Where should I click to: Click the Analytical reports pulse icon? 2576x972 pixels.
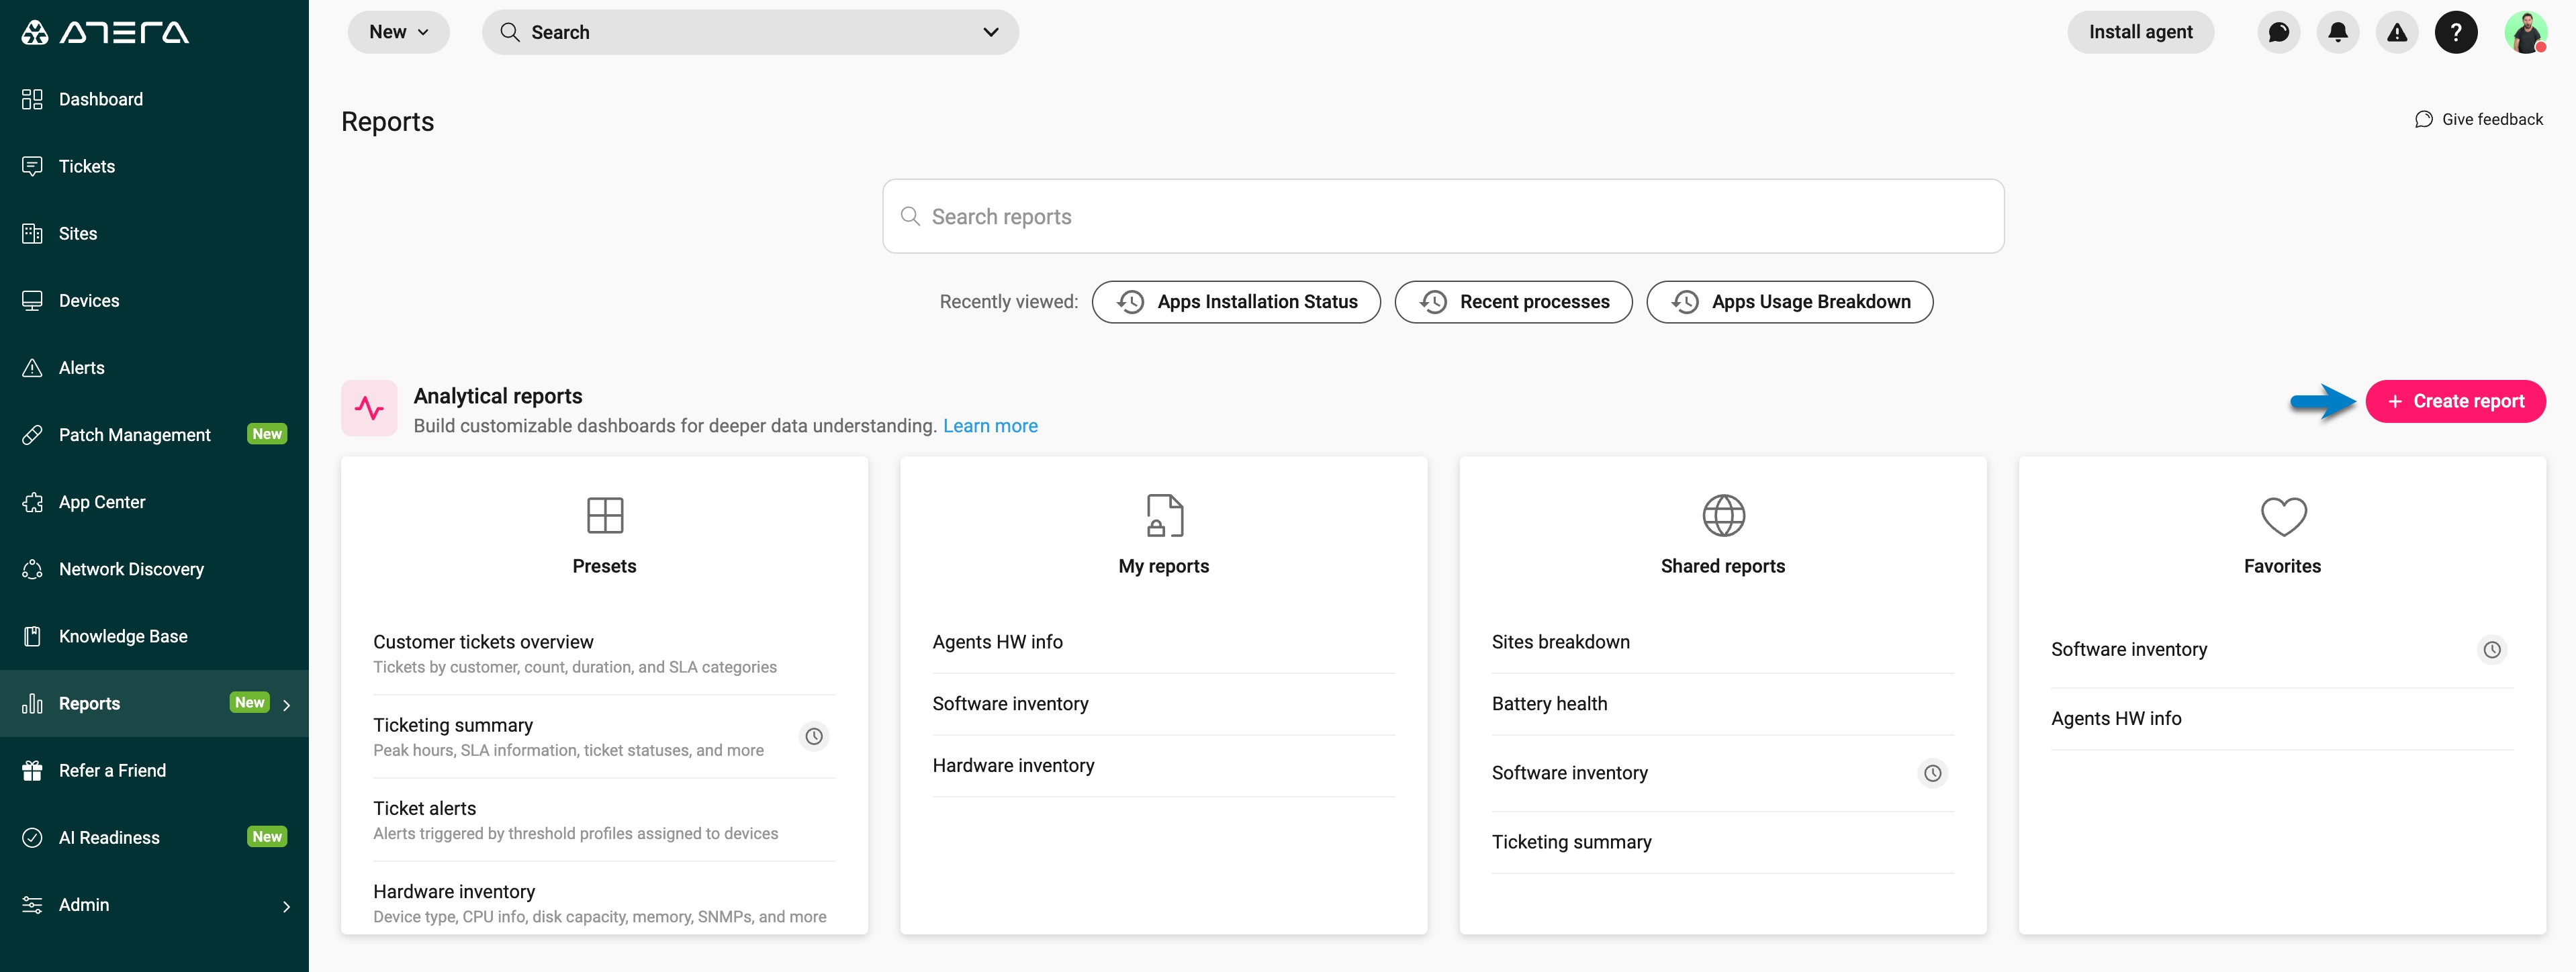pos(369,408)
